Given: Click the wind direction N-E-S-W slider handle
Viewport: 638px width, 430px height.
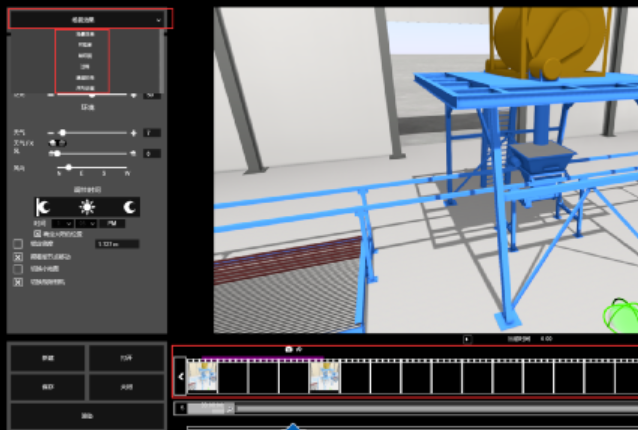Looking at the screenshot, I should coord(69,167).
